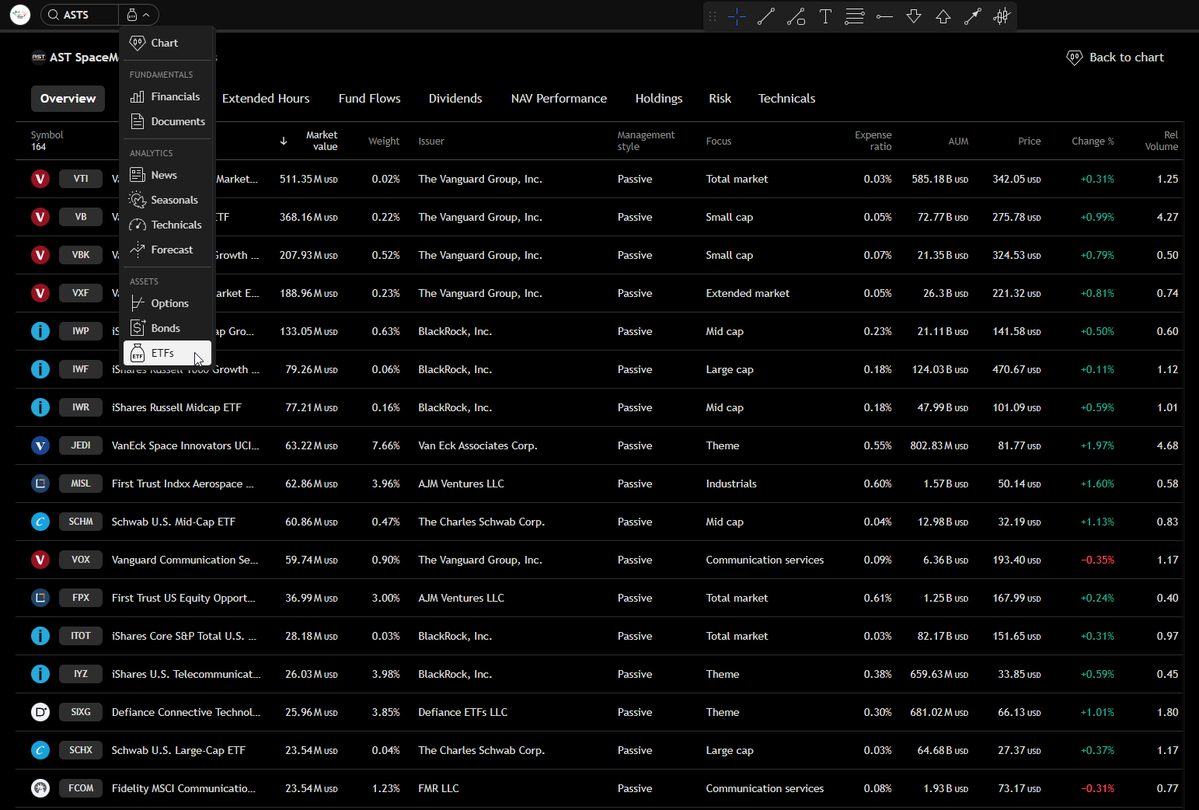The width and height of the screenshot is (1199, 810).
Task: Click the AST SpaceMobile logo icon
Action: (x=38, y=57)
